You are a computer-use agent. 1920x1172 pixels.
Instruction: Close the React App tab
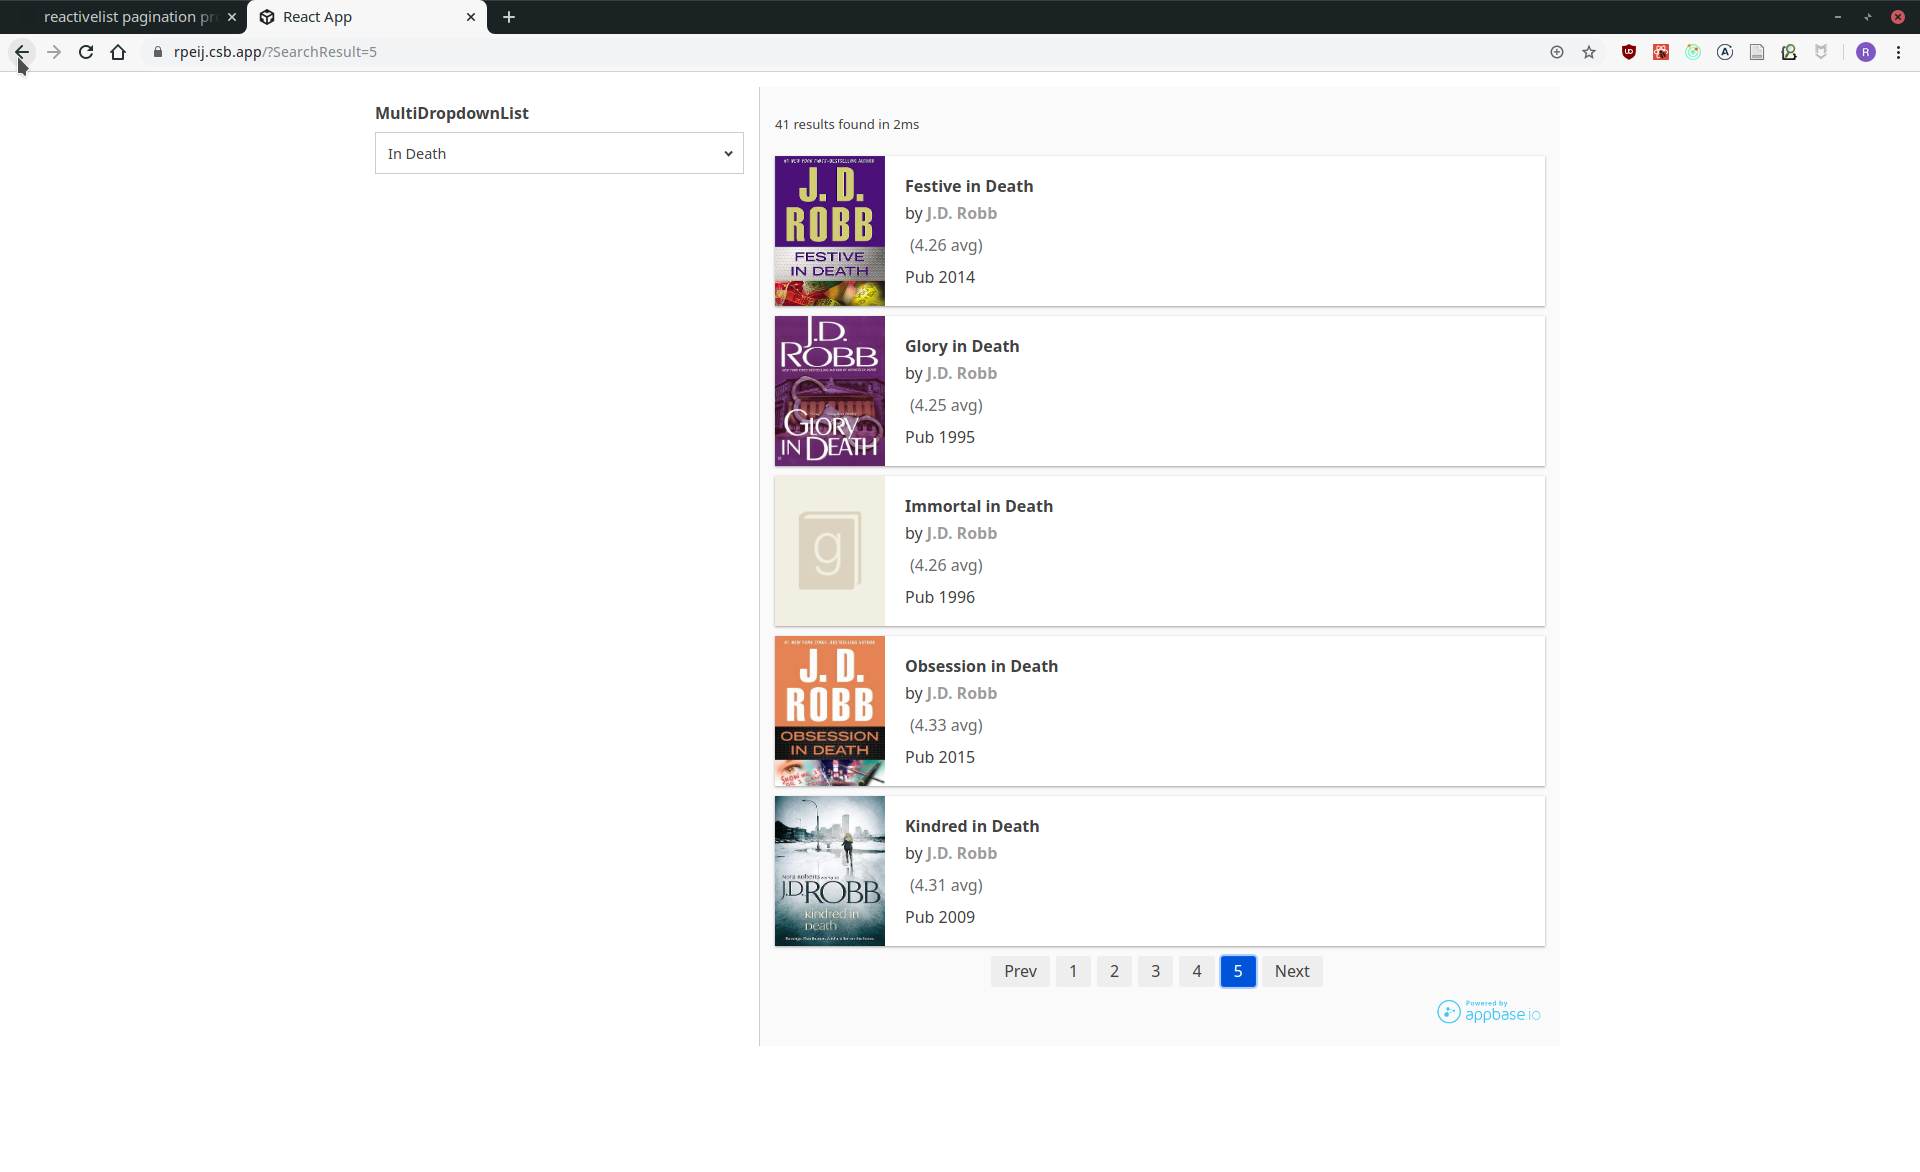coord(471,17)
